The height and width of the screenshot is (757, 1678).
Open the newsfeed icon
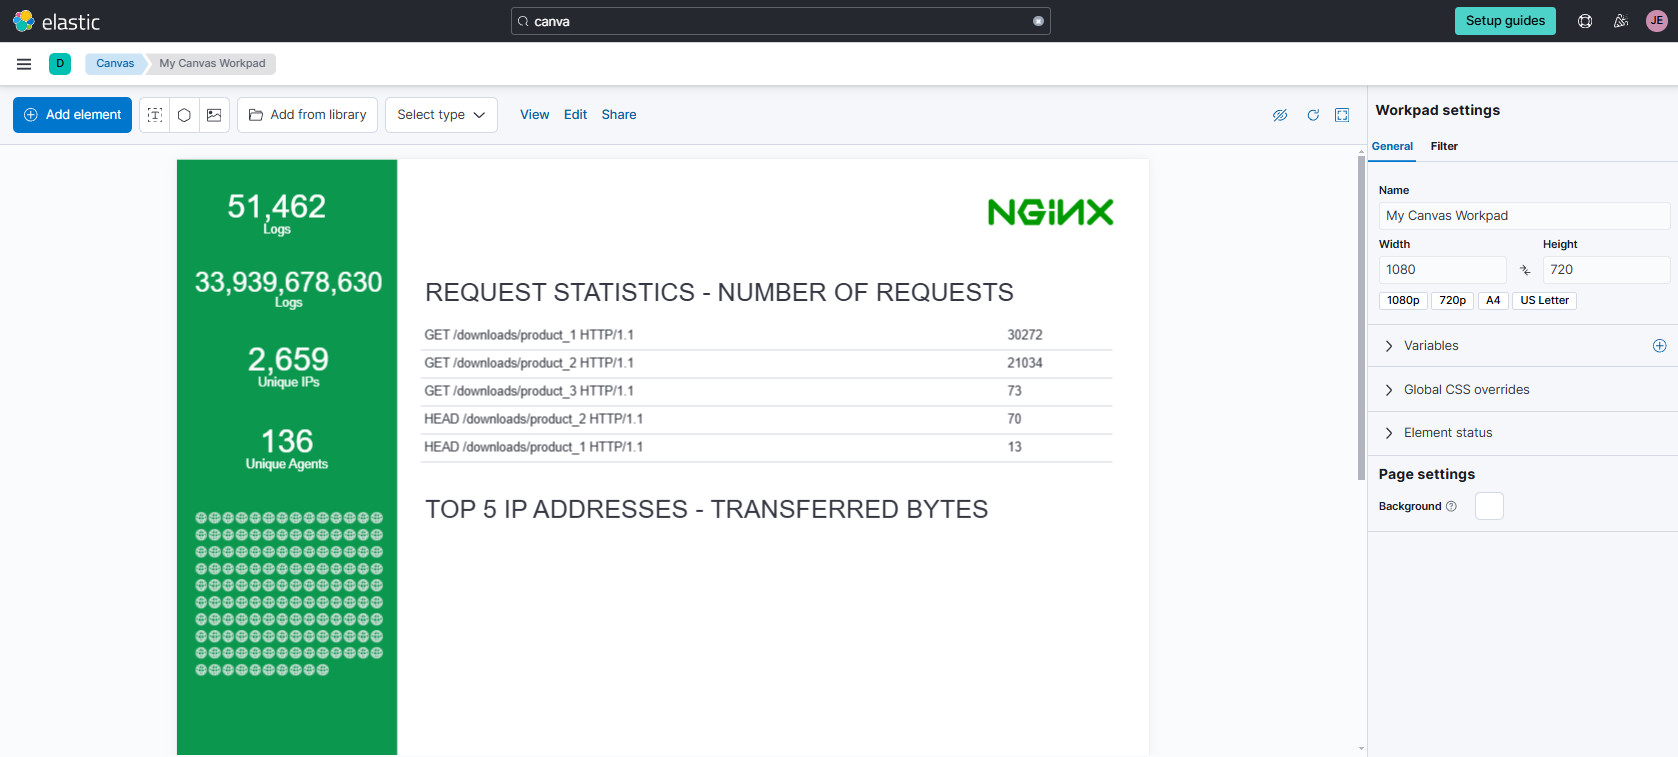point(1621,21)
